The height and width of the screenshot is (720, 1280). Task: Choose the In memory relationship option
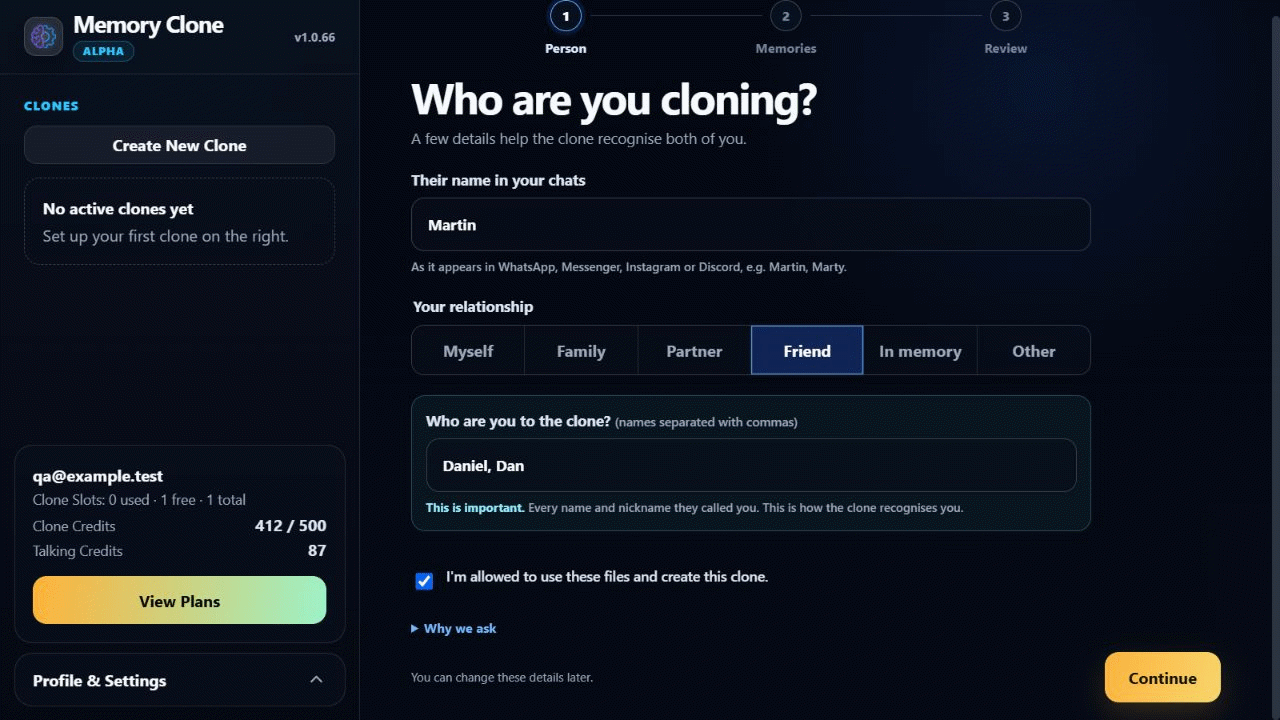click(x=920, y=351)
